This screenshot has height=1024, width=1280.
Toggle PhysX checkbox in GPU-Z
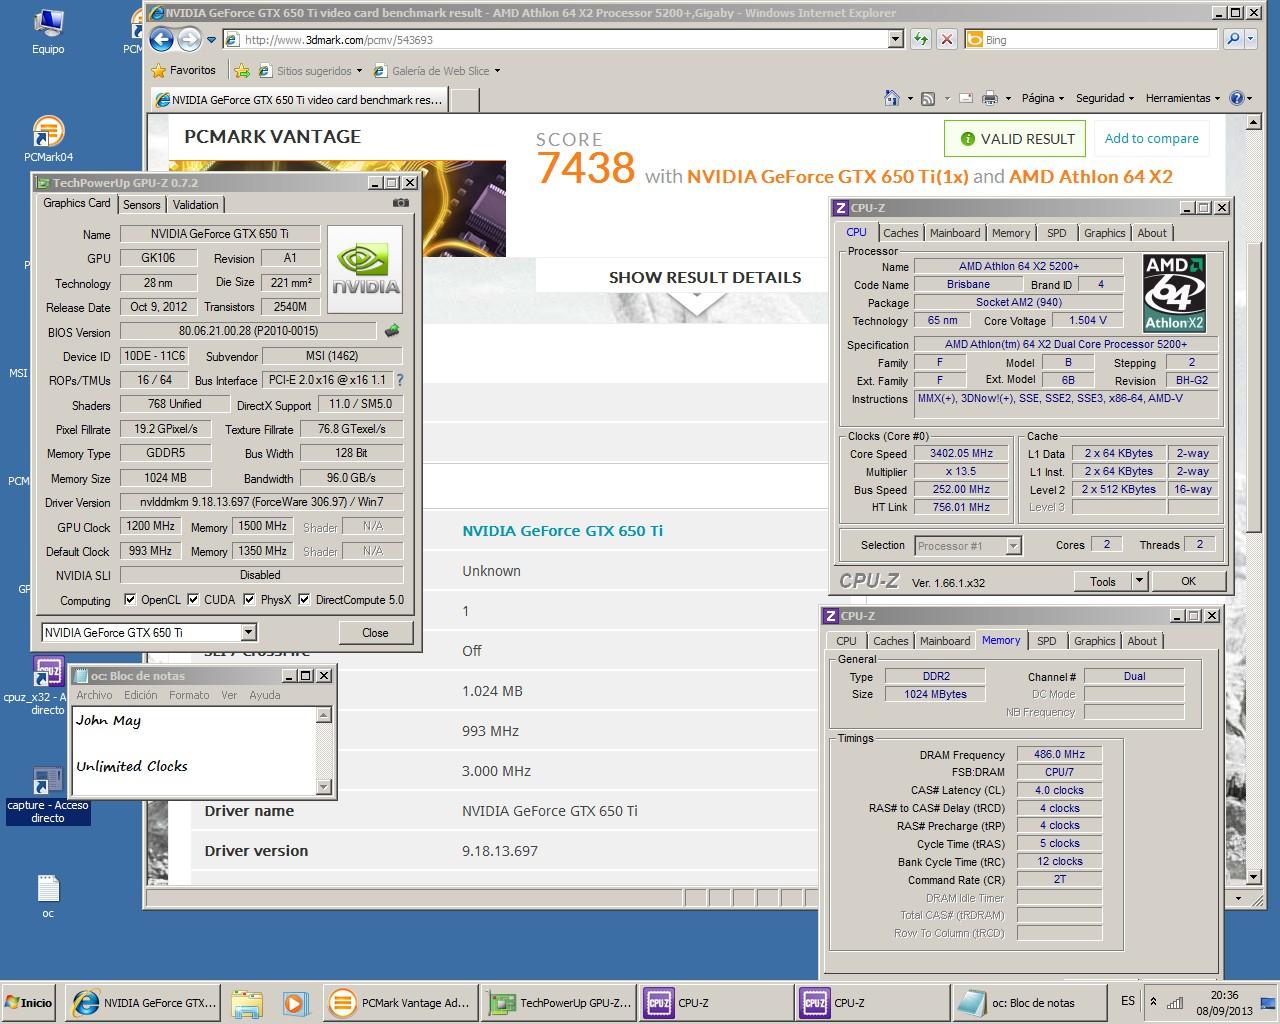(x=248, y=600)
